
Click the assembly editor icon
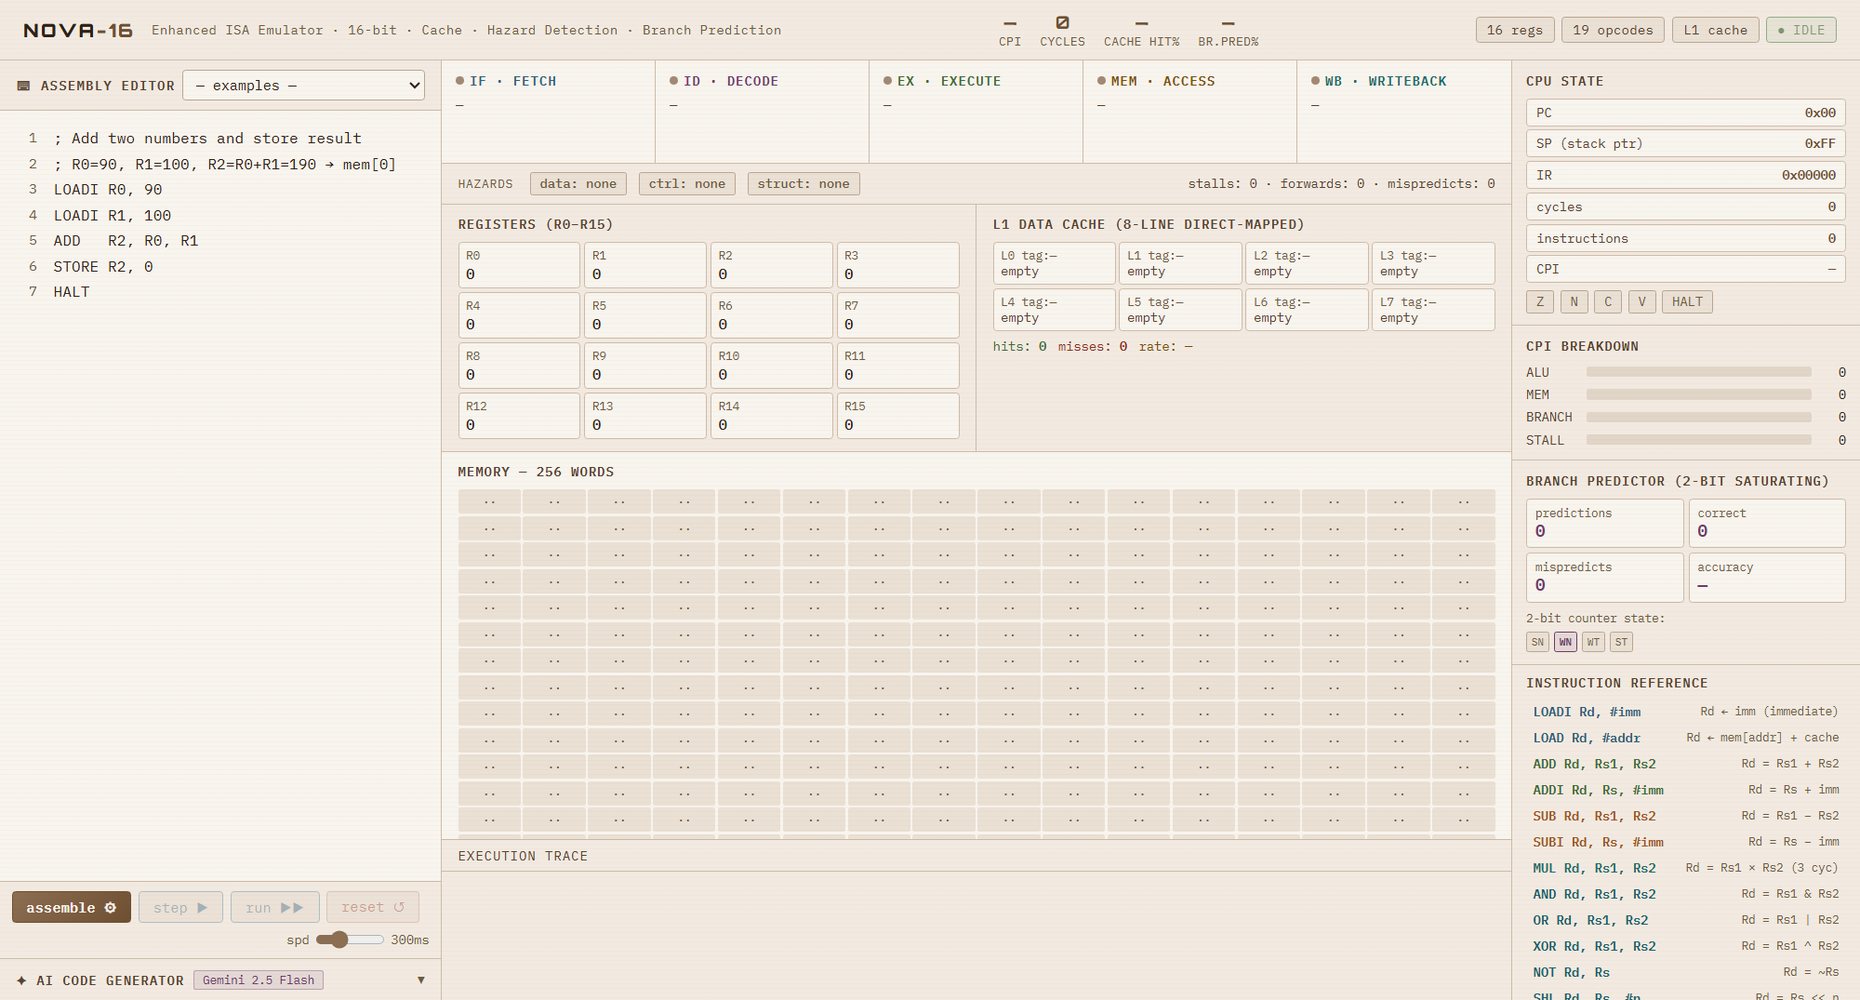click(x=24, y=86)
